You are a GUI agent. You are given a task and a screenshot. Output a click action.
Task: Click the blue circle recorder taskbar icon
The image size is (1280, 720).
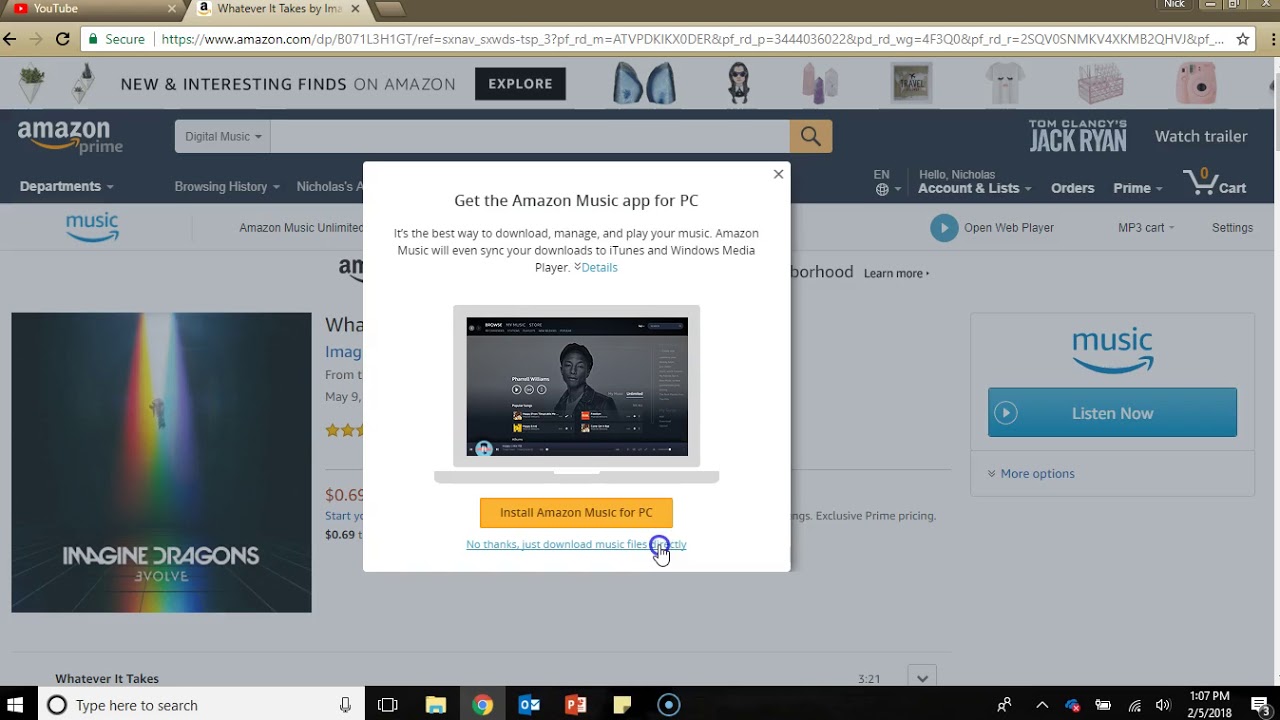[669, 705]
